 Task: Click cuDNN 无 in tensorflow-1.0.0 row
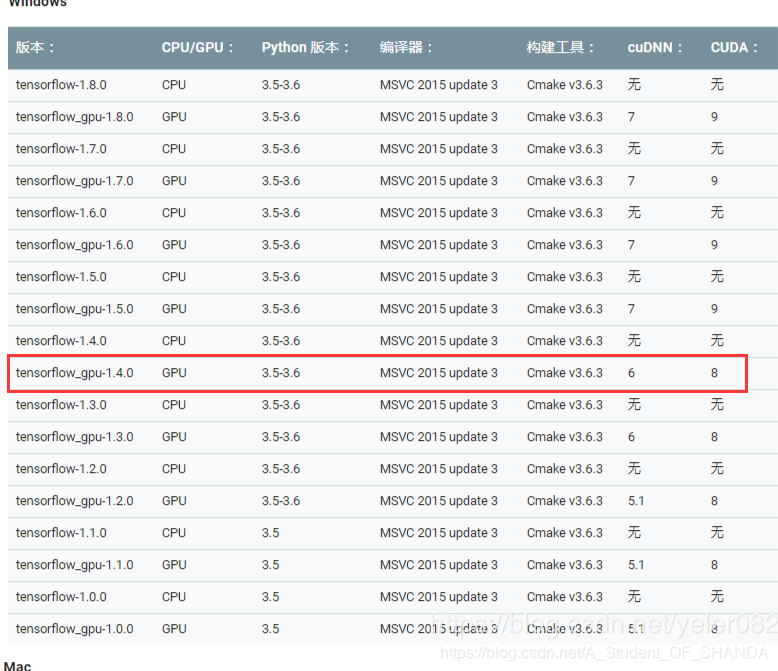coord(634,597)
